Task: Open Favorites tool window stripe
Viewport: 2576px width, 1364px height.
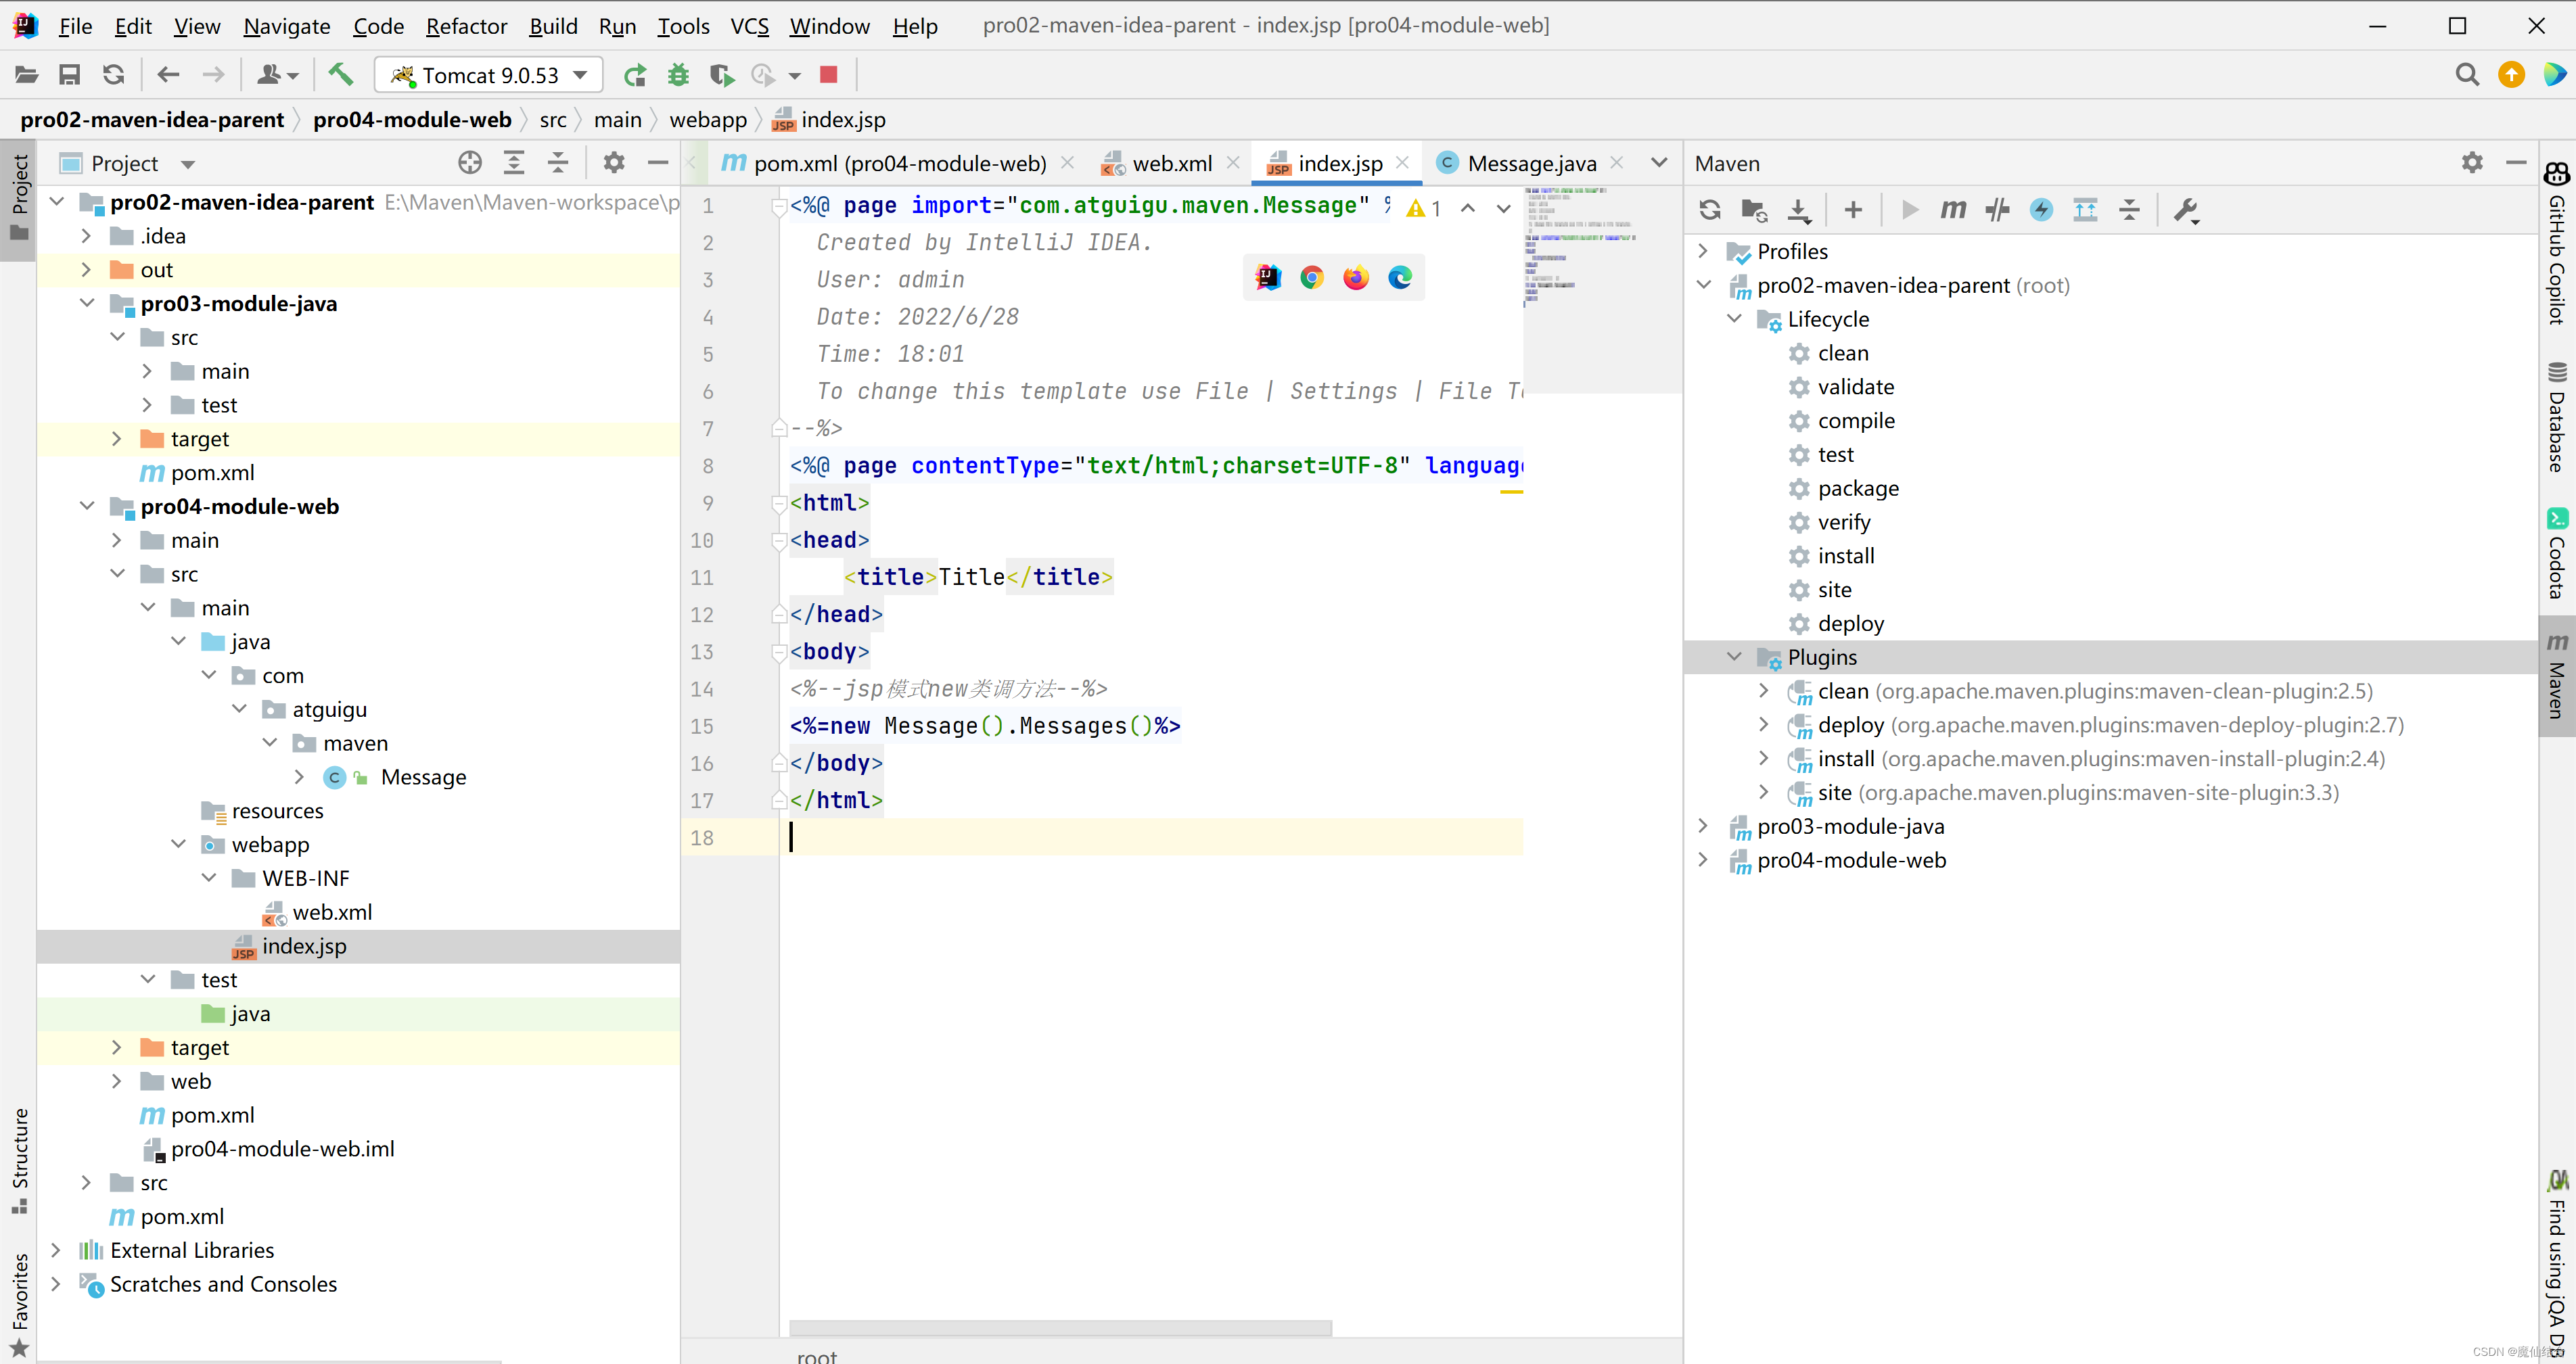Action: pos(19,1304)
